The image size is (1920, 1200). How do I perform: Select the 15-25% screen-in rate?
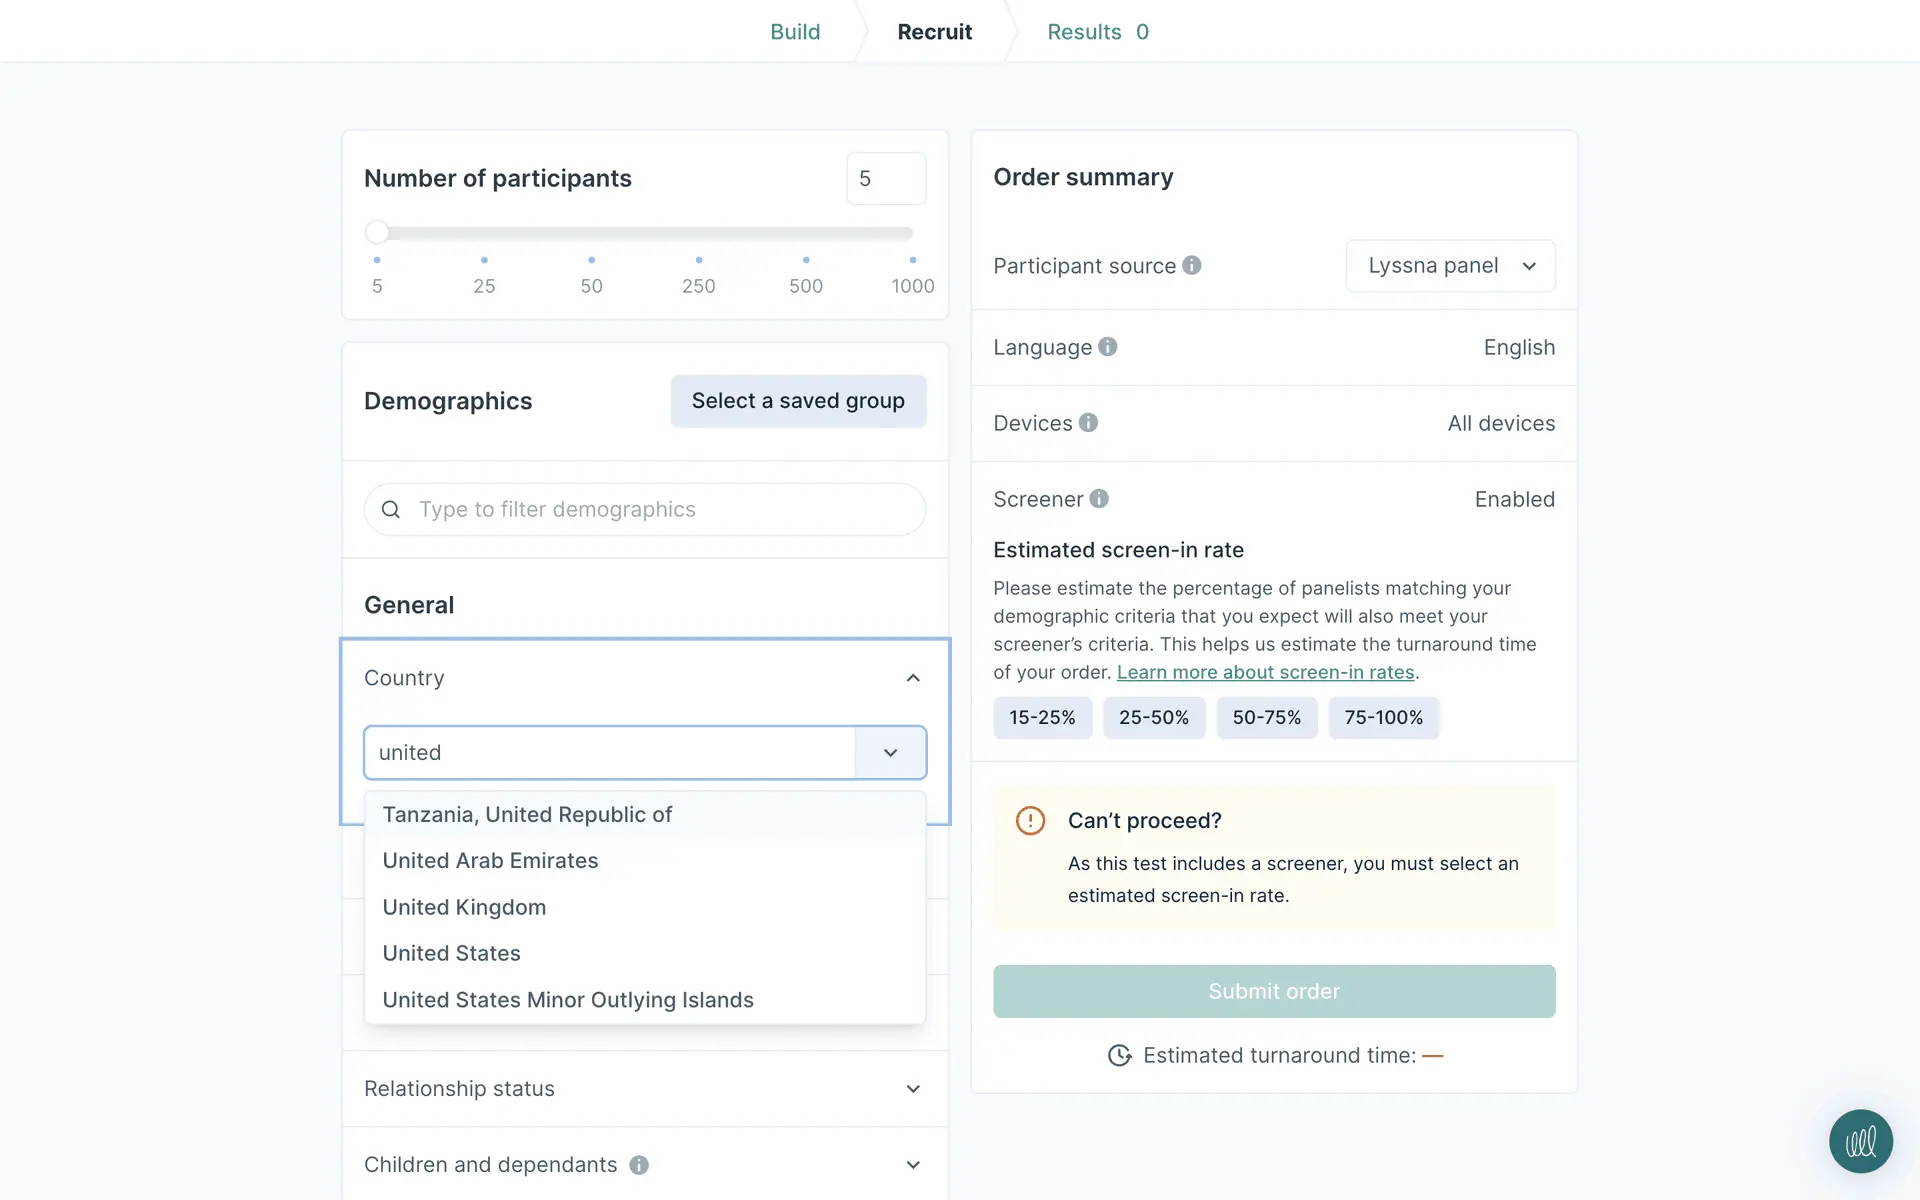click(x=1042, y=718)
